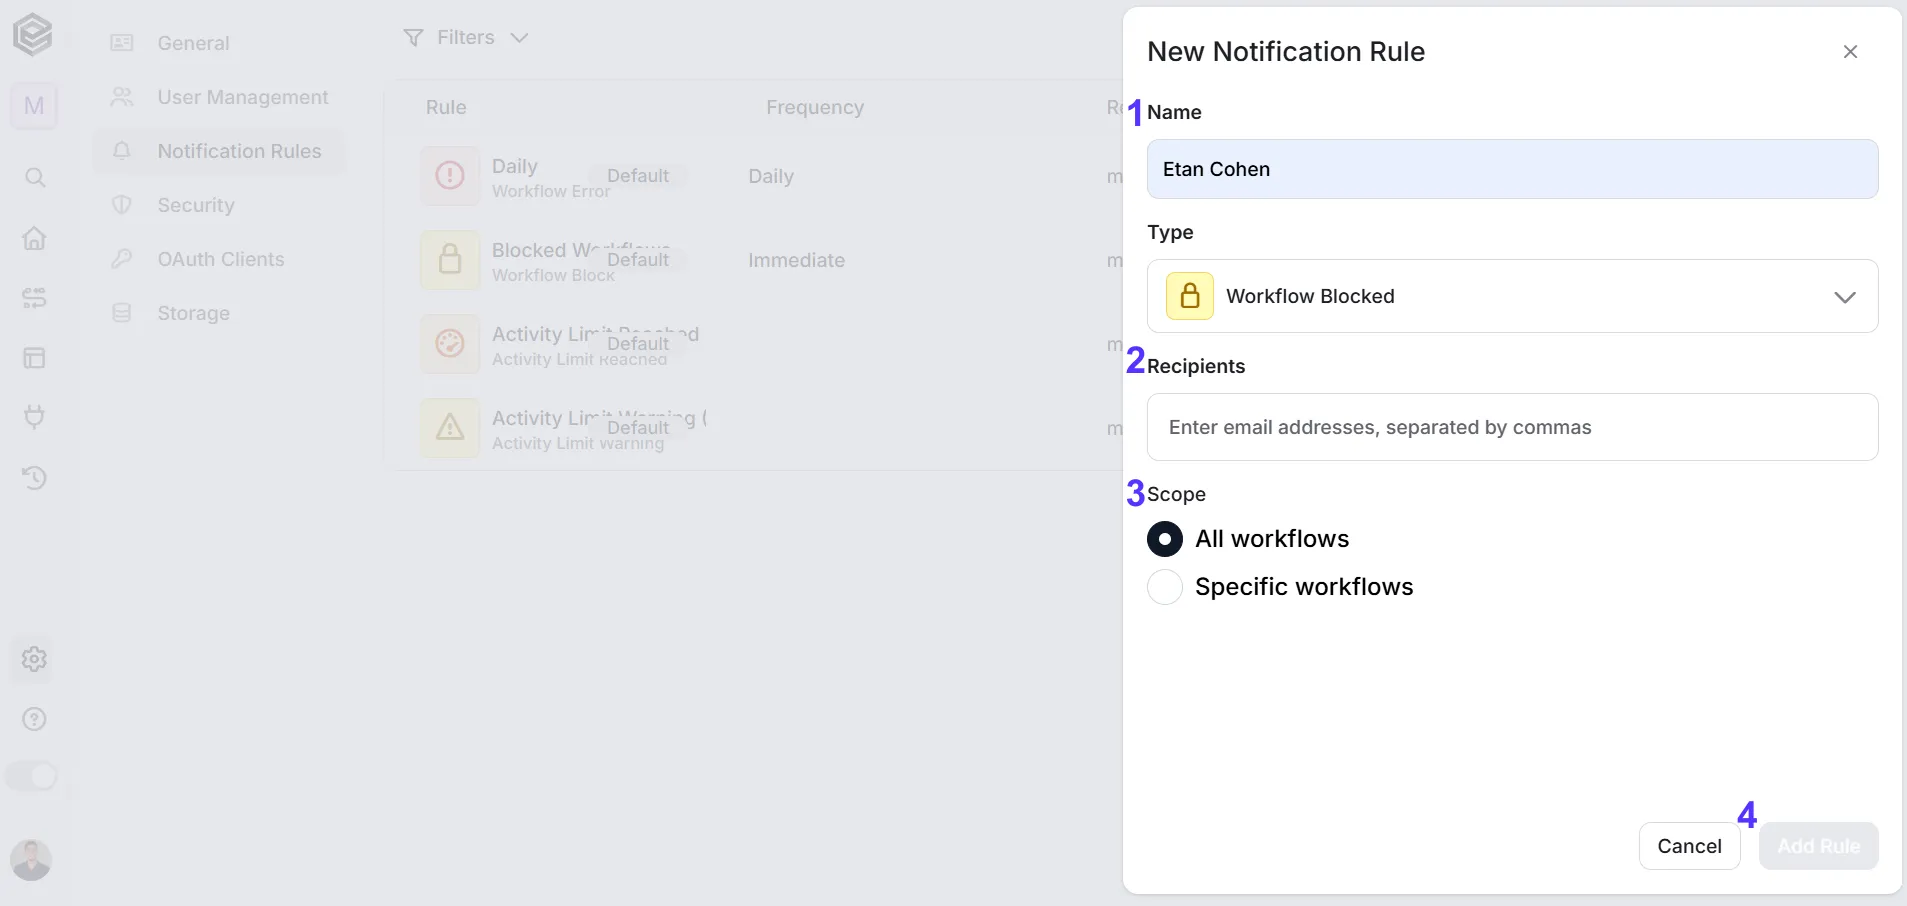Select the All workflows radio button

(1165, 539)
